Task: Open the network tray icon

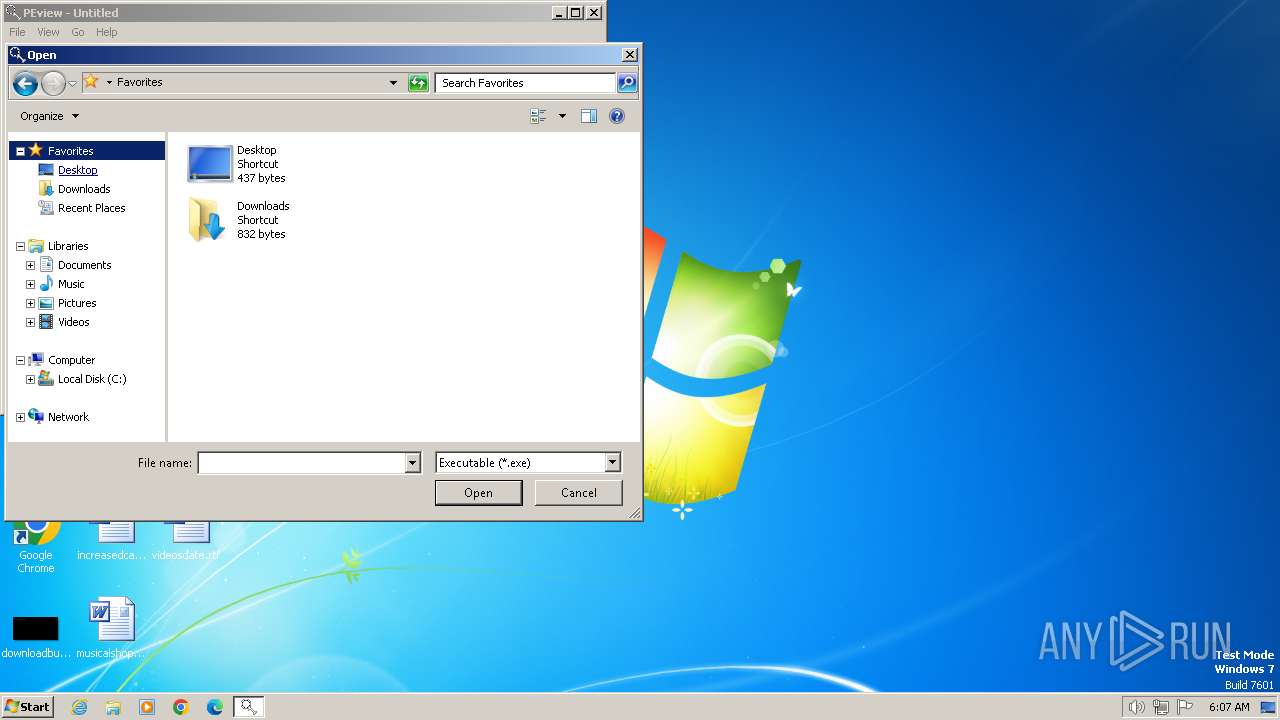Action: 1161,707
